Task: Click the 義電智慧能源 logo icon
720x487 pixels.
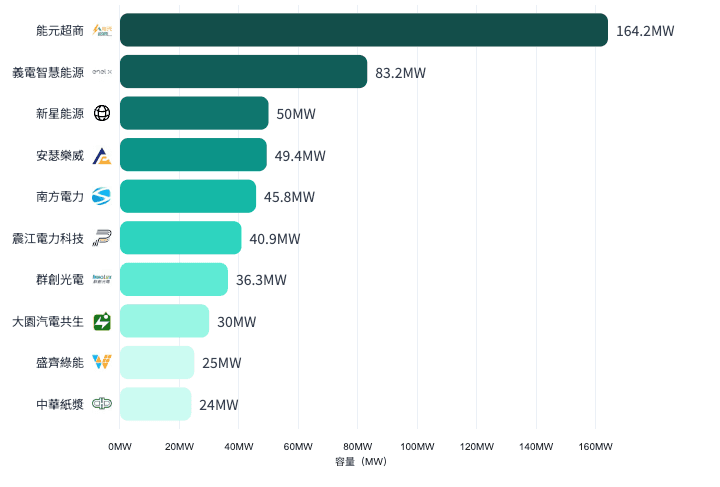Action: tap(102, 72)
